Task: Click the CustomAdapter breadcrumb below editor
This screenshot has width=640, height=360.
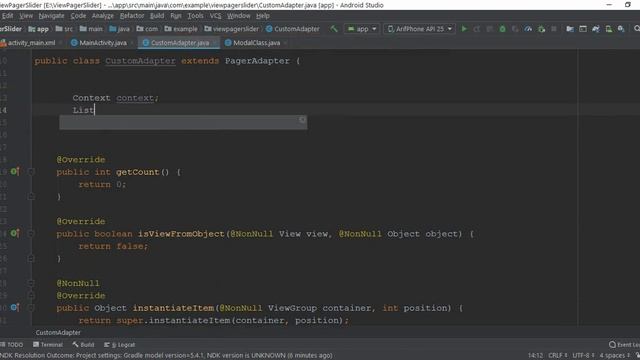Action: (58, 332)
